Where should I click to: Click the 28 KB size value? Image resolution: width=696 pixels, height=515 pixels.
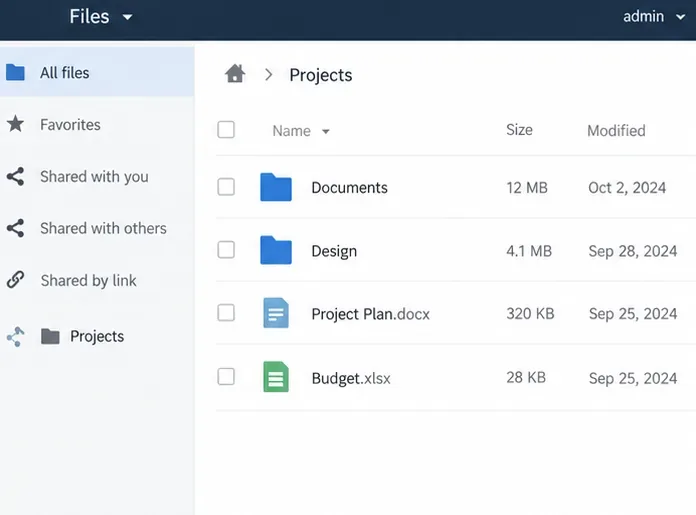click(x=526, y=377)
